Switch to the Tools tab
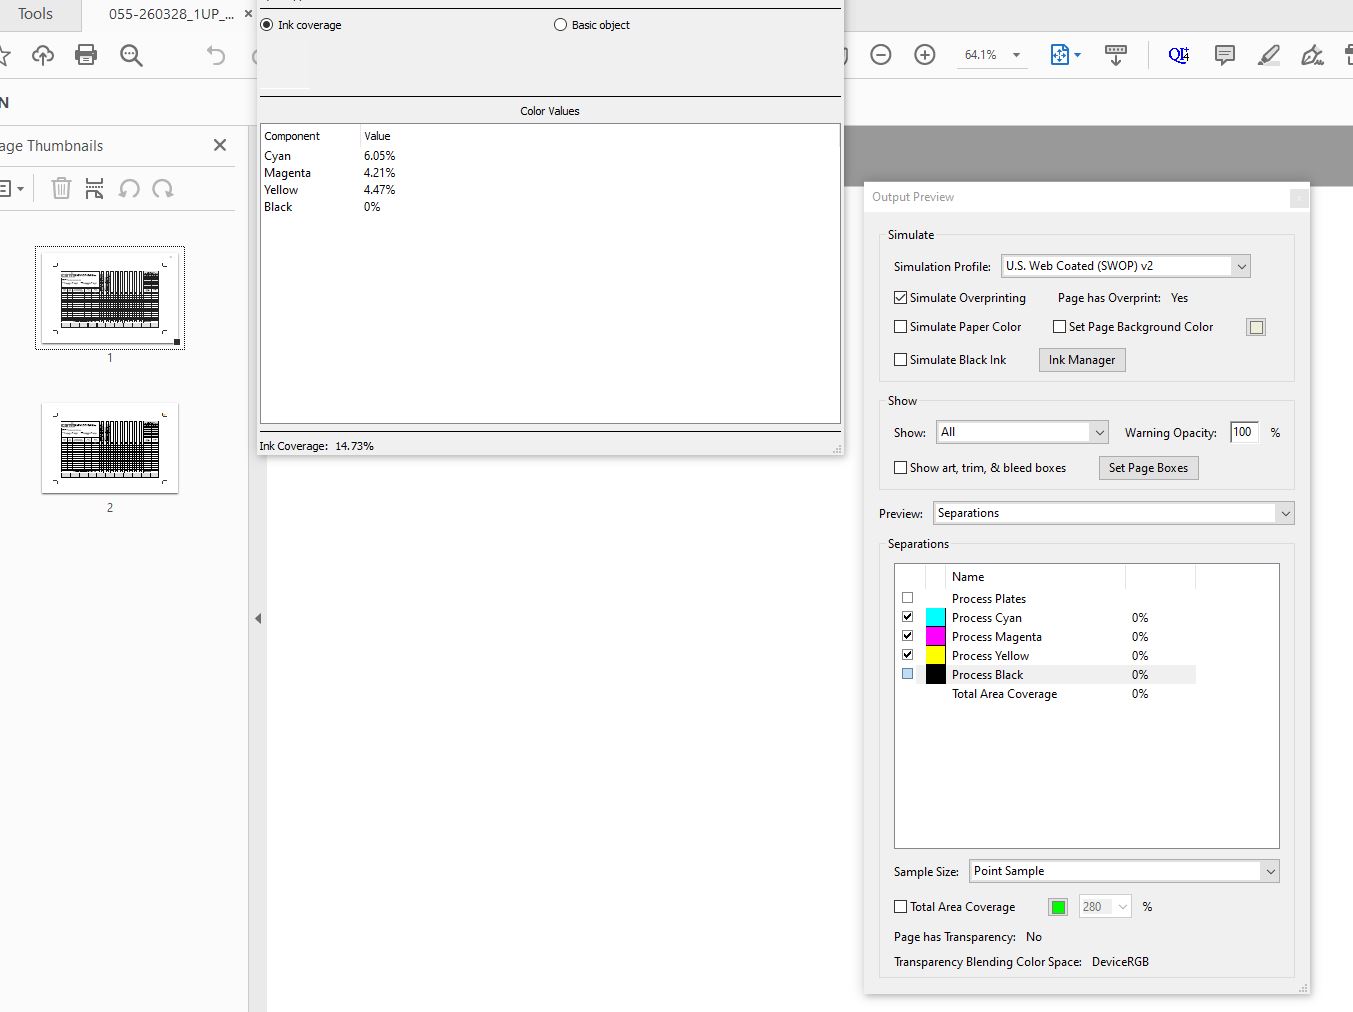Viewport: 1353px width, 1012px height. (35, 14)
